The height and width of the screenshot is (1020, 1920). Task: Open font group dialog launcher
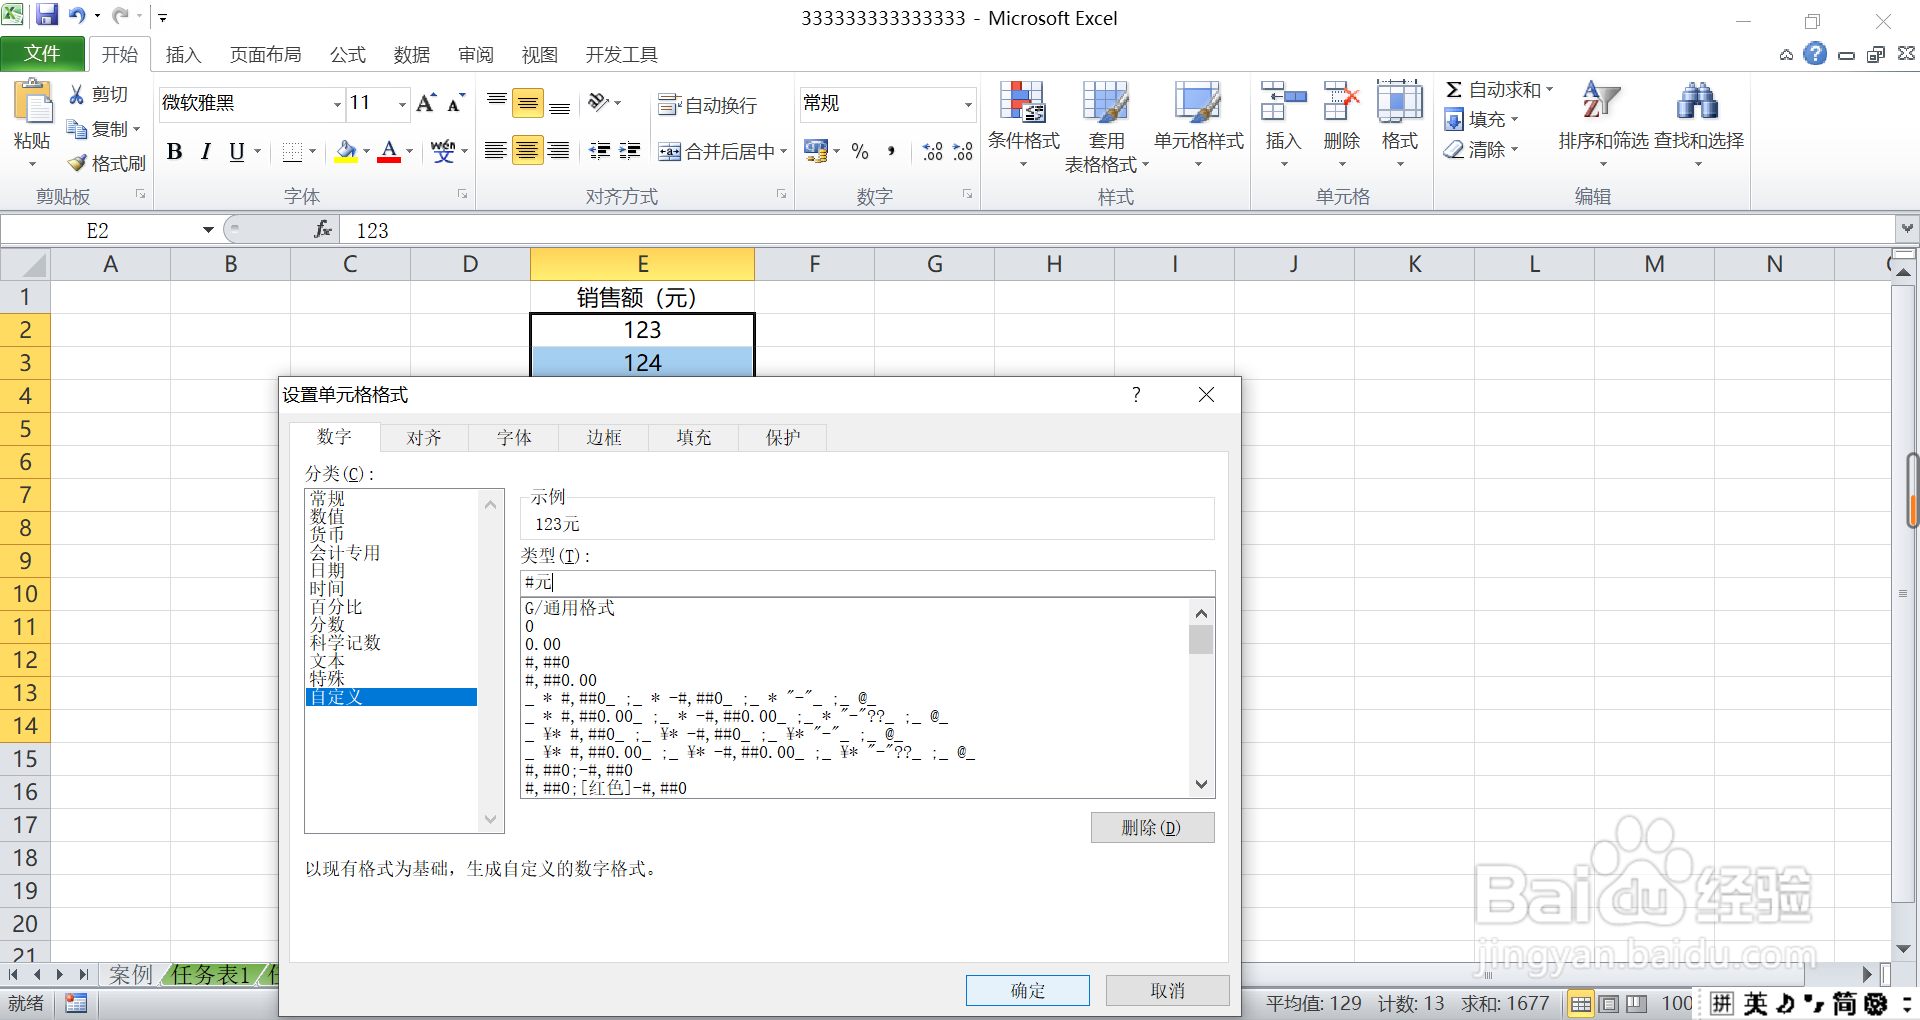pos(462,195)
